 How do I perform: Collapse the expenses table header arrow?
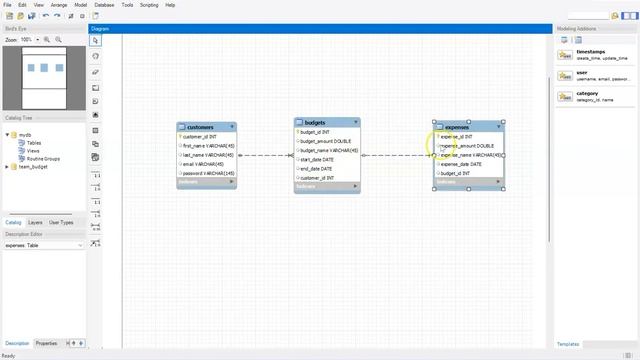coord(498,127)
